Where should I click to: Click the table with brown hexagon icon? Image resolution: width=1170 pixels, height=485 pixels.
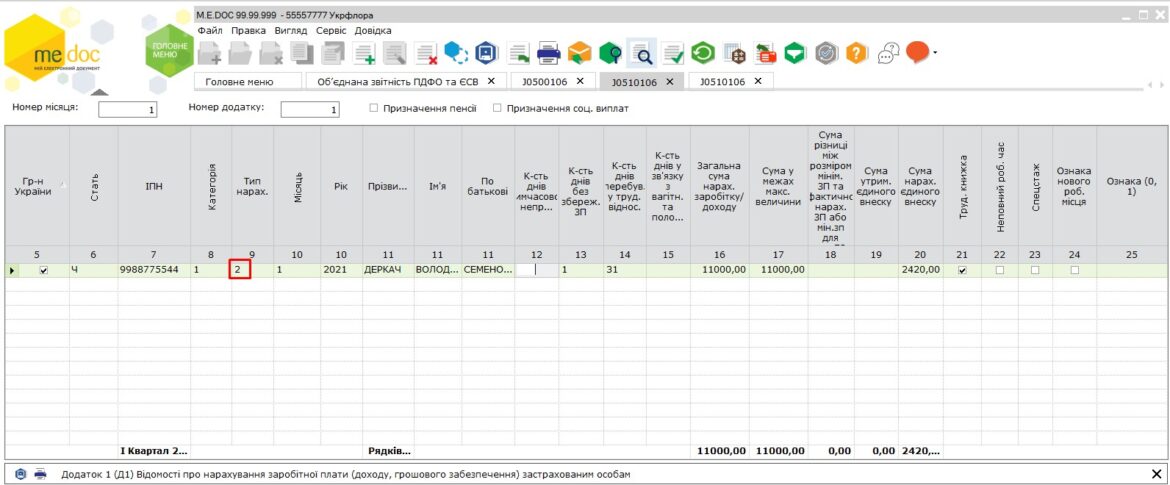click(734, 53)
